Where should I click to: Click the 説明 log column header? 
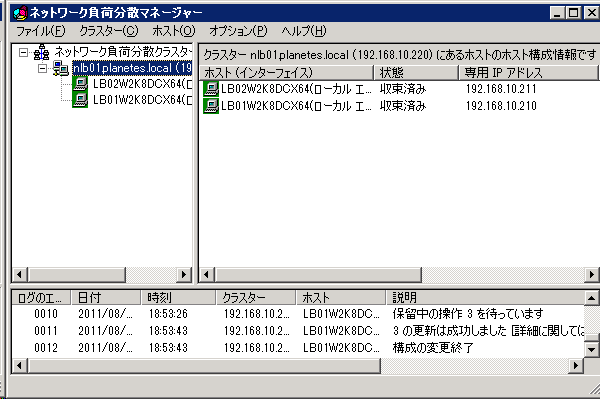[485, 297]
